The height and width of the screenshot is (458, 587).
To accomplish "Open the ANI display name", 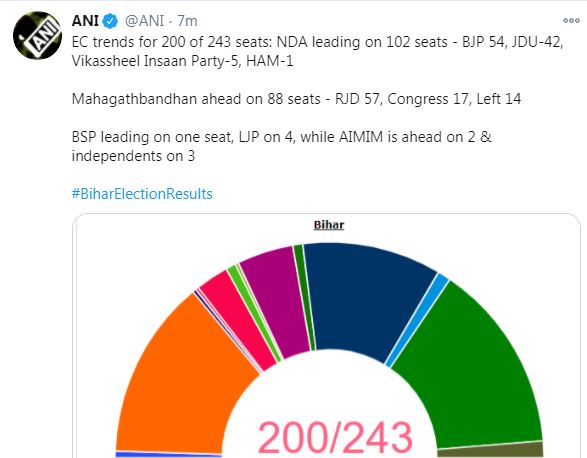I will (85, 21).
